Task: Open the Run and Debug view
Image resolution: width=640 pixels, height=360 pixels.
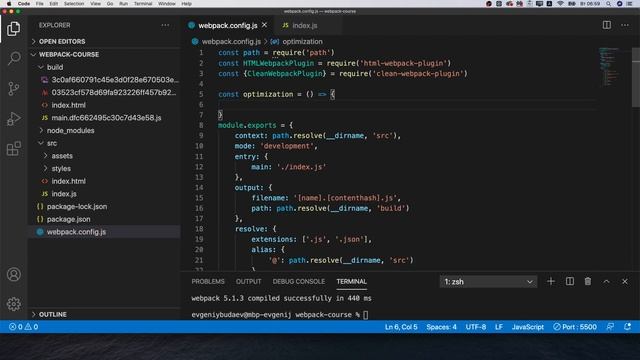Action: 13,118
